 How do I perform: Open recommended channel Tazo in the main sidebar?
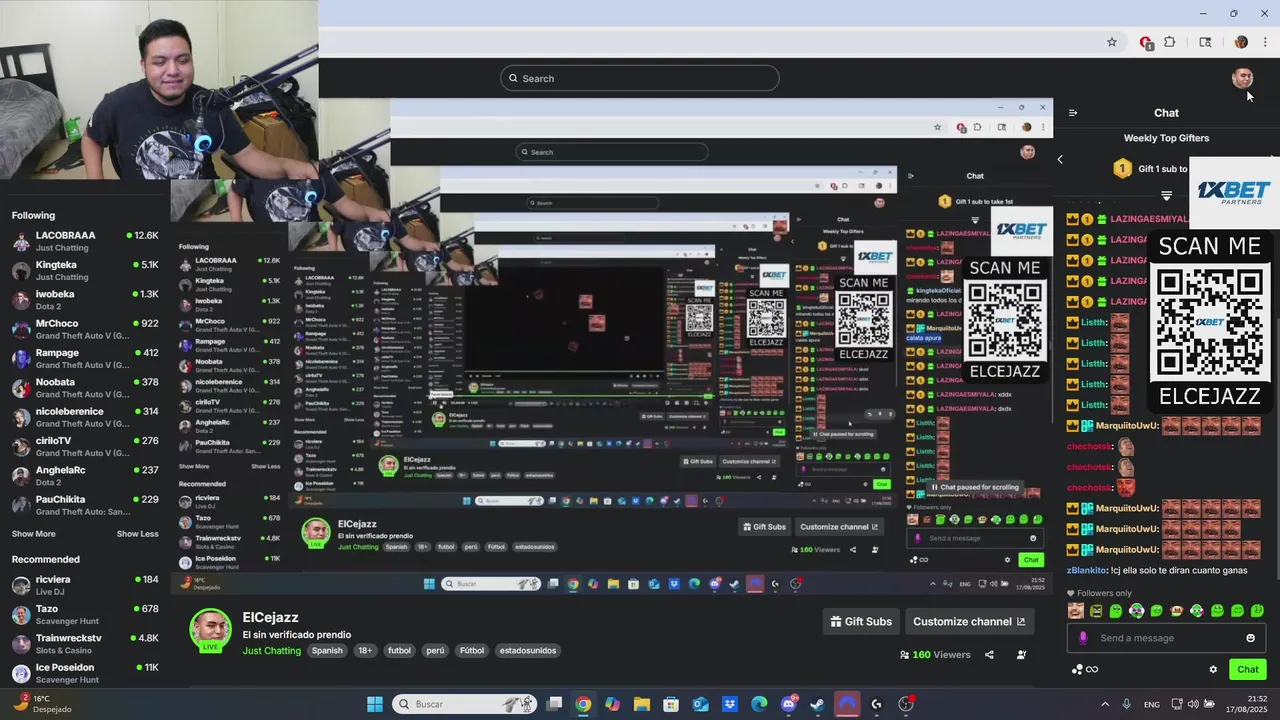pyautogui.click(x=85, y=614)
